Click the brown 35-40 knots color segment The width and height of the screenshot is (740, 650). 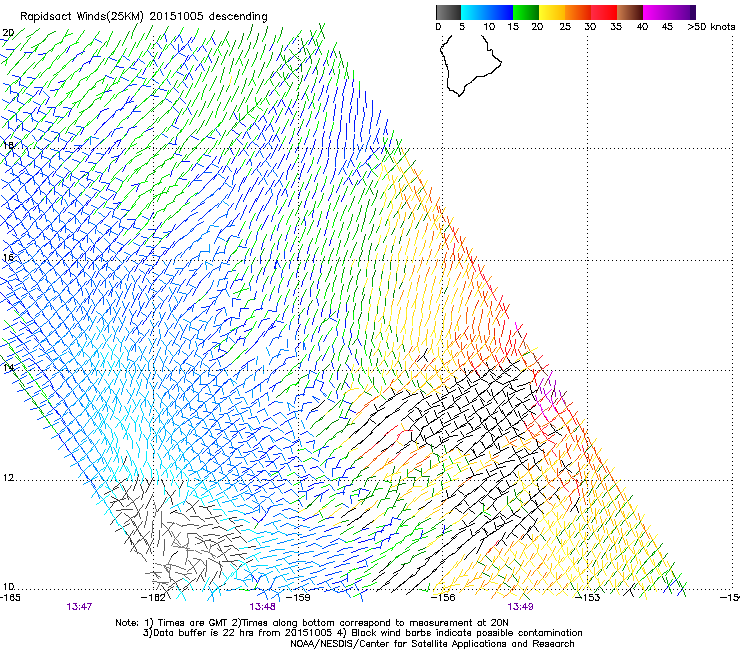630,12
